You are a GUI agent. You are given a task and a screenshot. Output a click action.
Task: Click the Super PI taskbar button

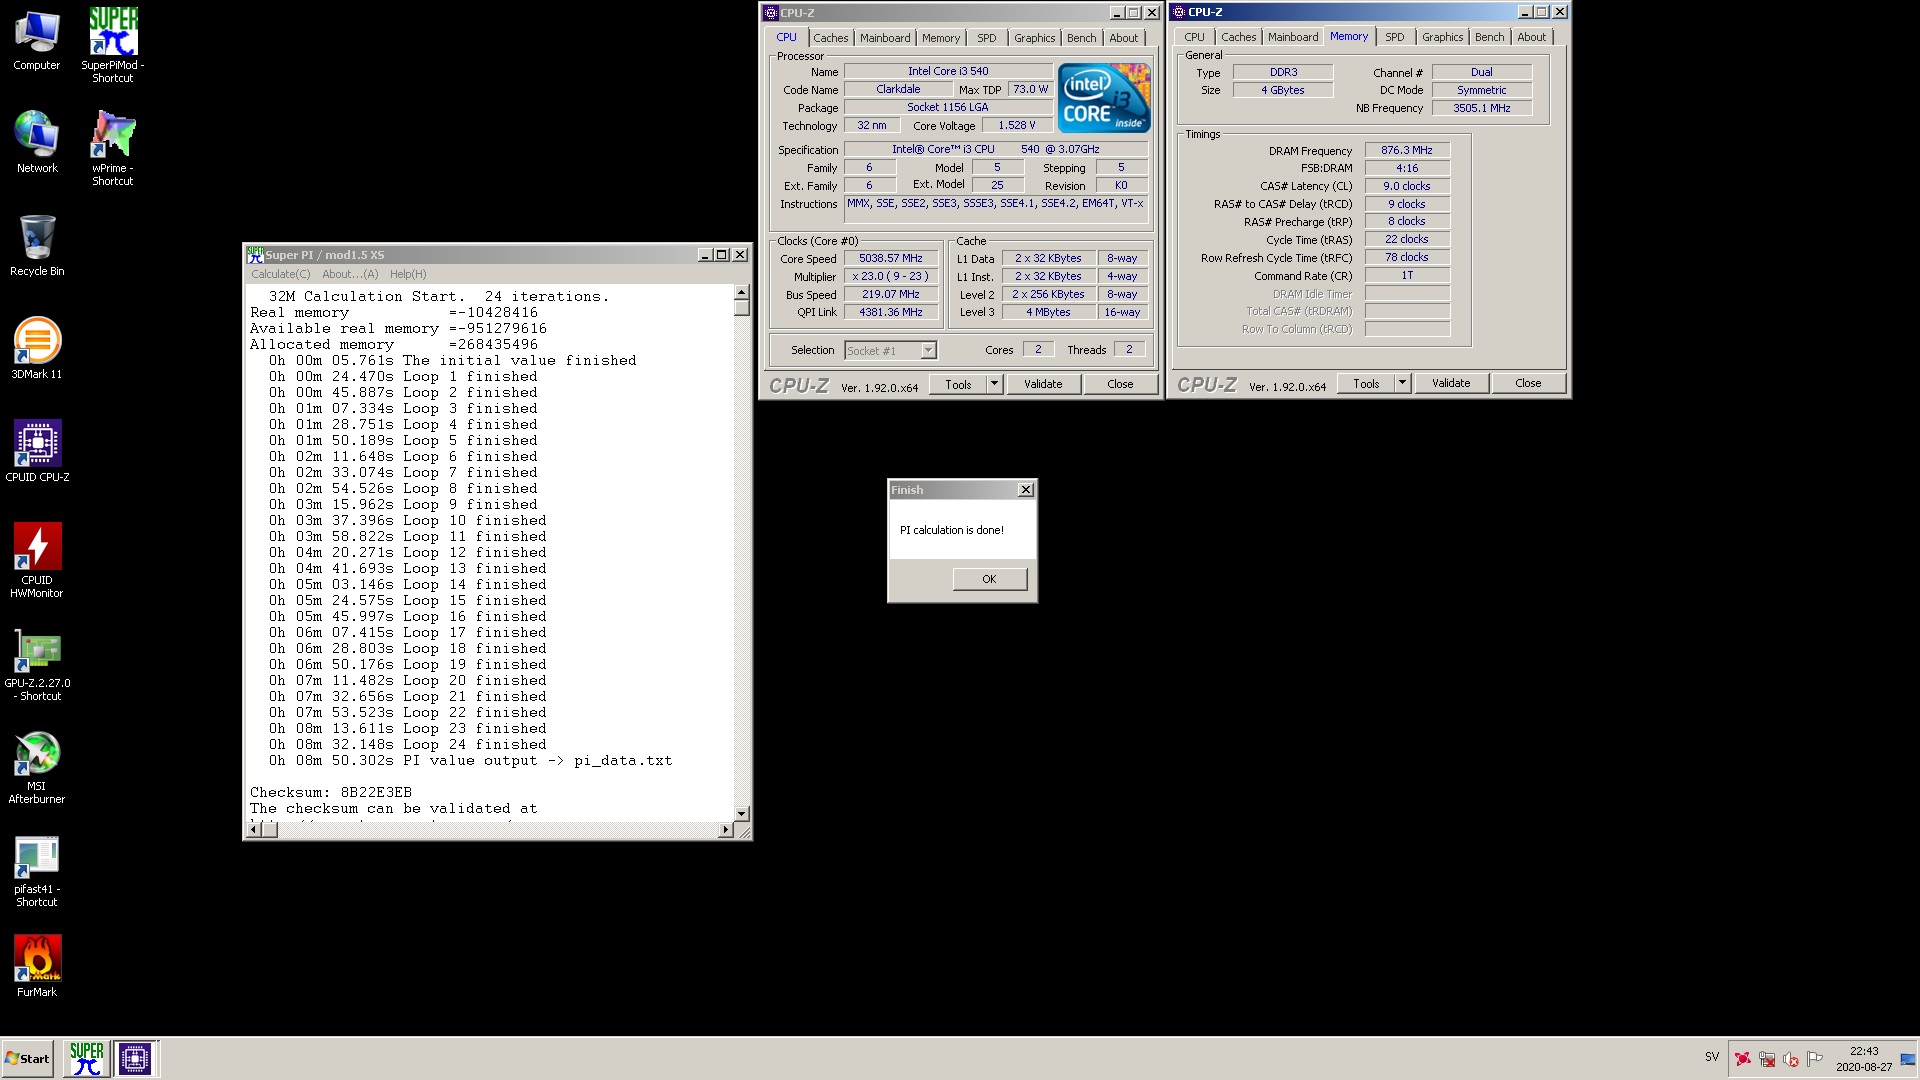[x=87, y=1058]
